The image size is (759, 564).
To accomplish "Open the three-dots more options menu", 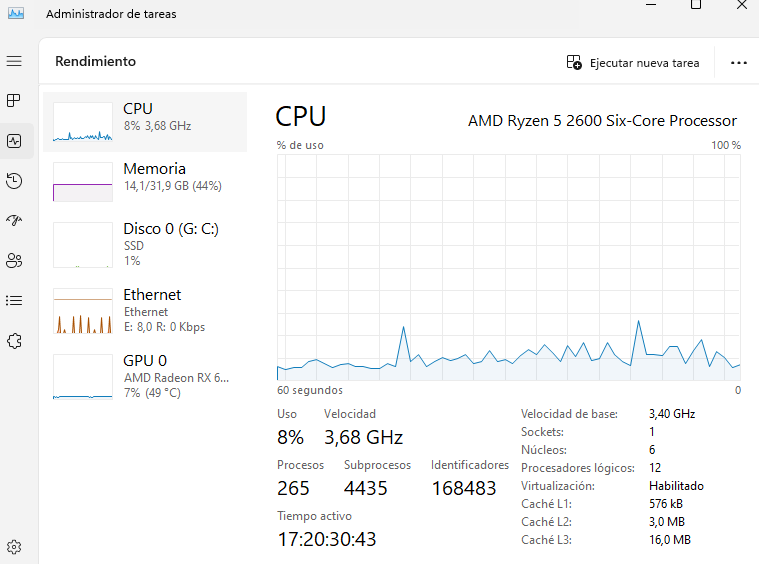I will [x=739, y=63].
